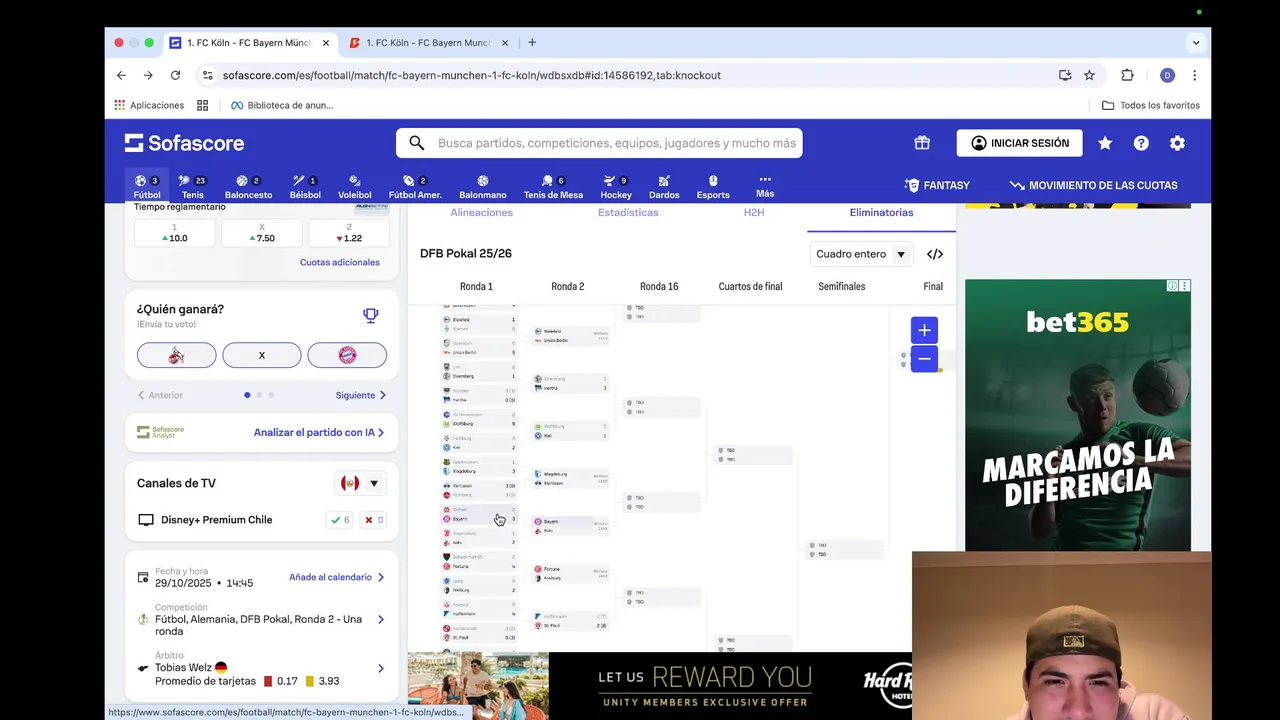Vote for a draw (X)

point(262,355)
